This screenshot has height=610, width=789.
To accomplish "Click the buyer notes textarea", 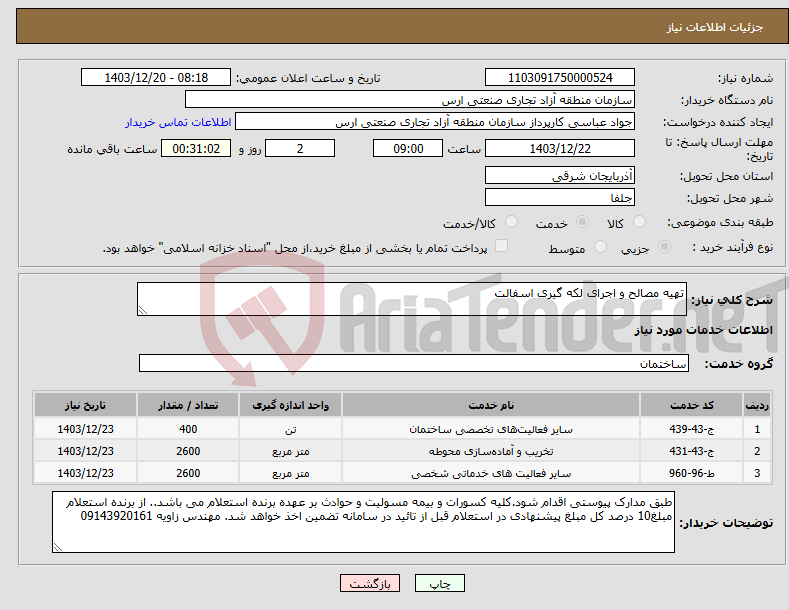I will click(363, 522).
